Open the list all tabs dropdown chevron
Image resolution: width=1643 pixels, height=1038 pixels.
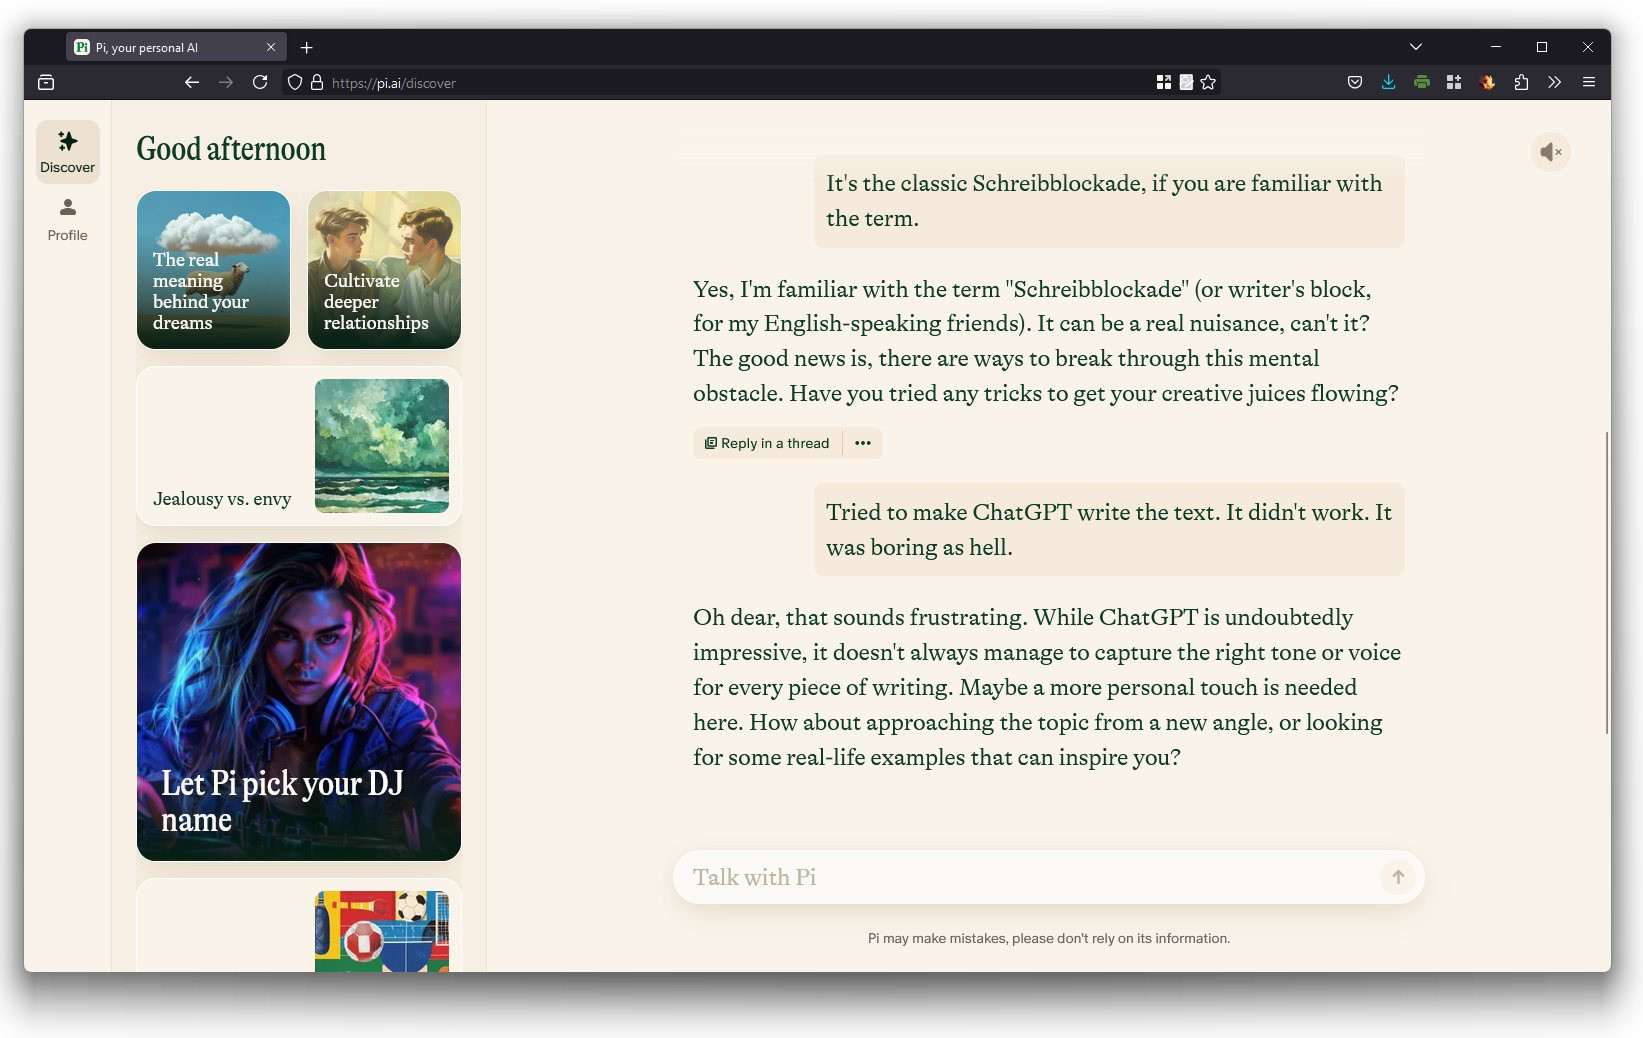pos(1416,47)
